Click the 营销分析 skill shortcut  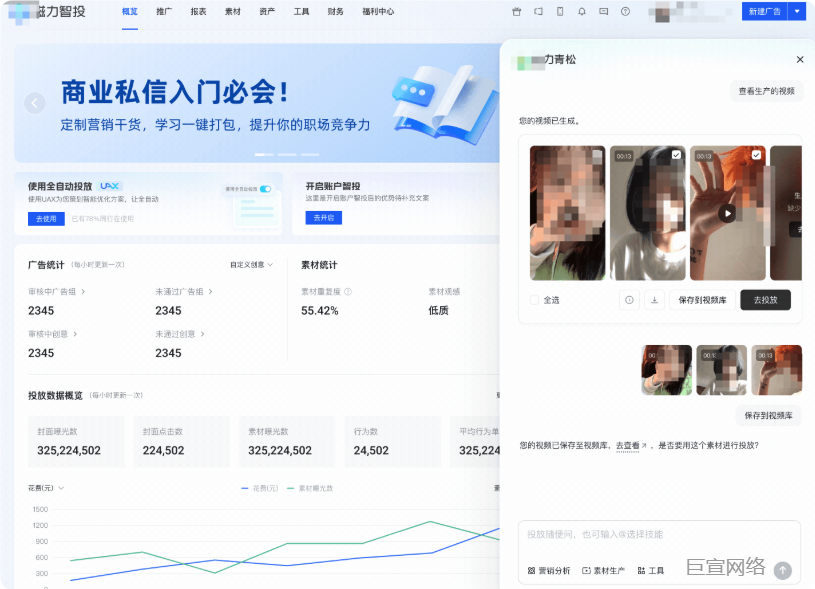(548, 570)
